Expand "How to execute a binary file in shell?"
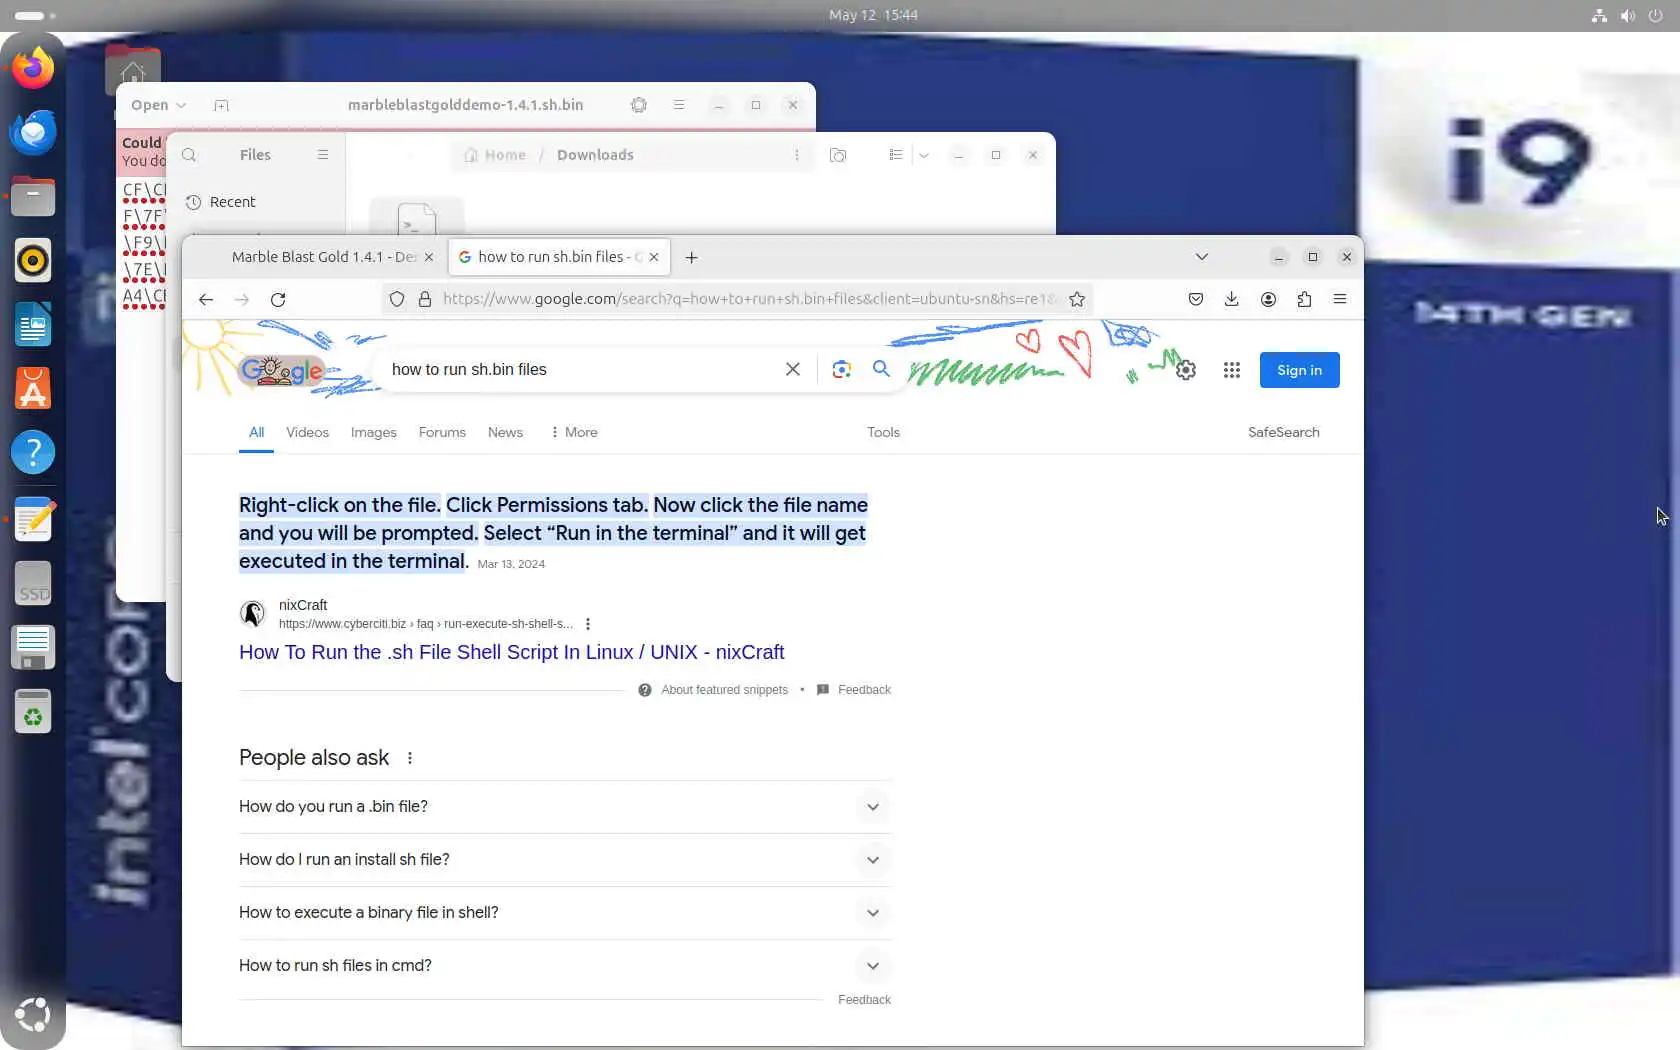This screenshot has height=1050, width=1680. point(564,913)
